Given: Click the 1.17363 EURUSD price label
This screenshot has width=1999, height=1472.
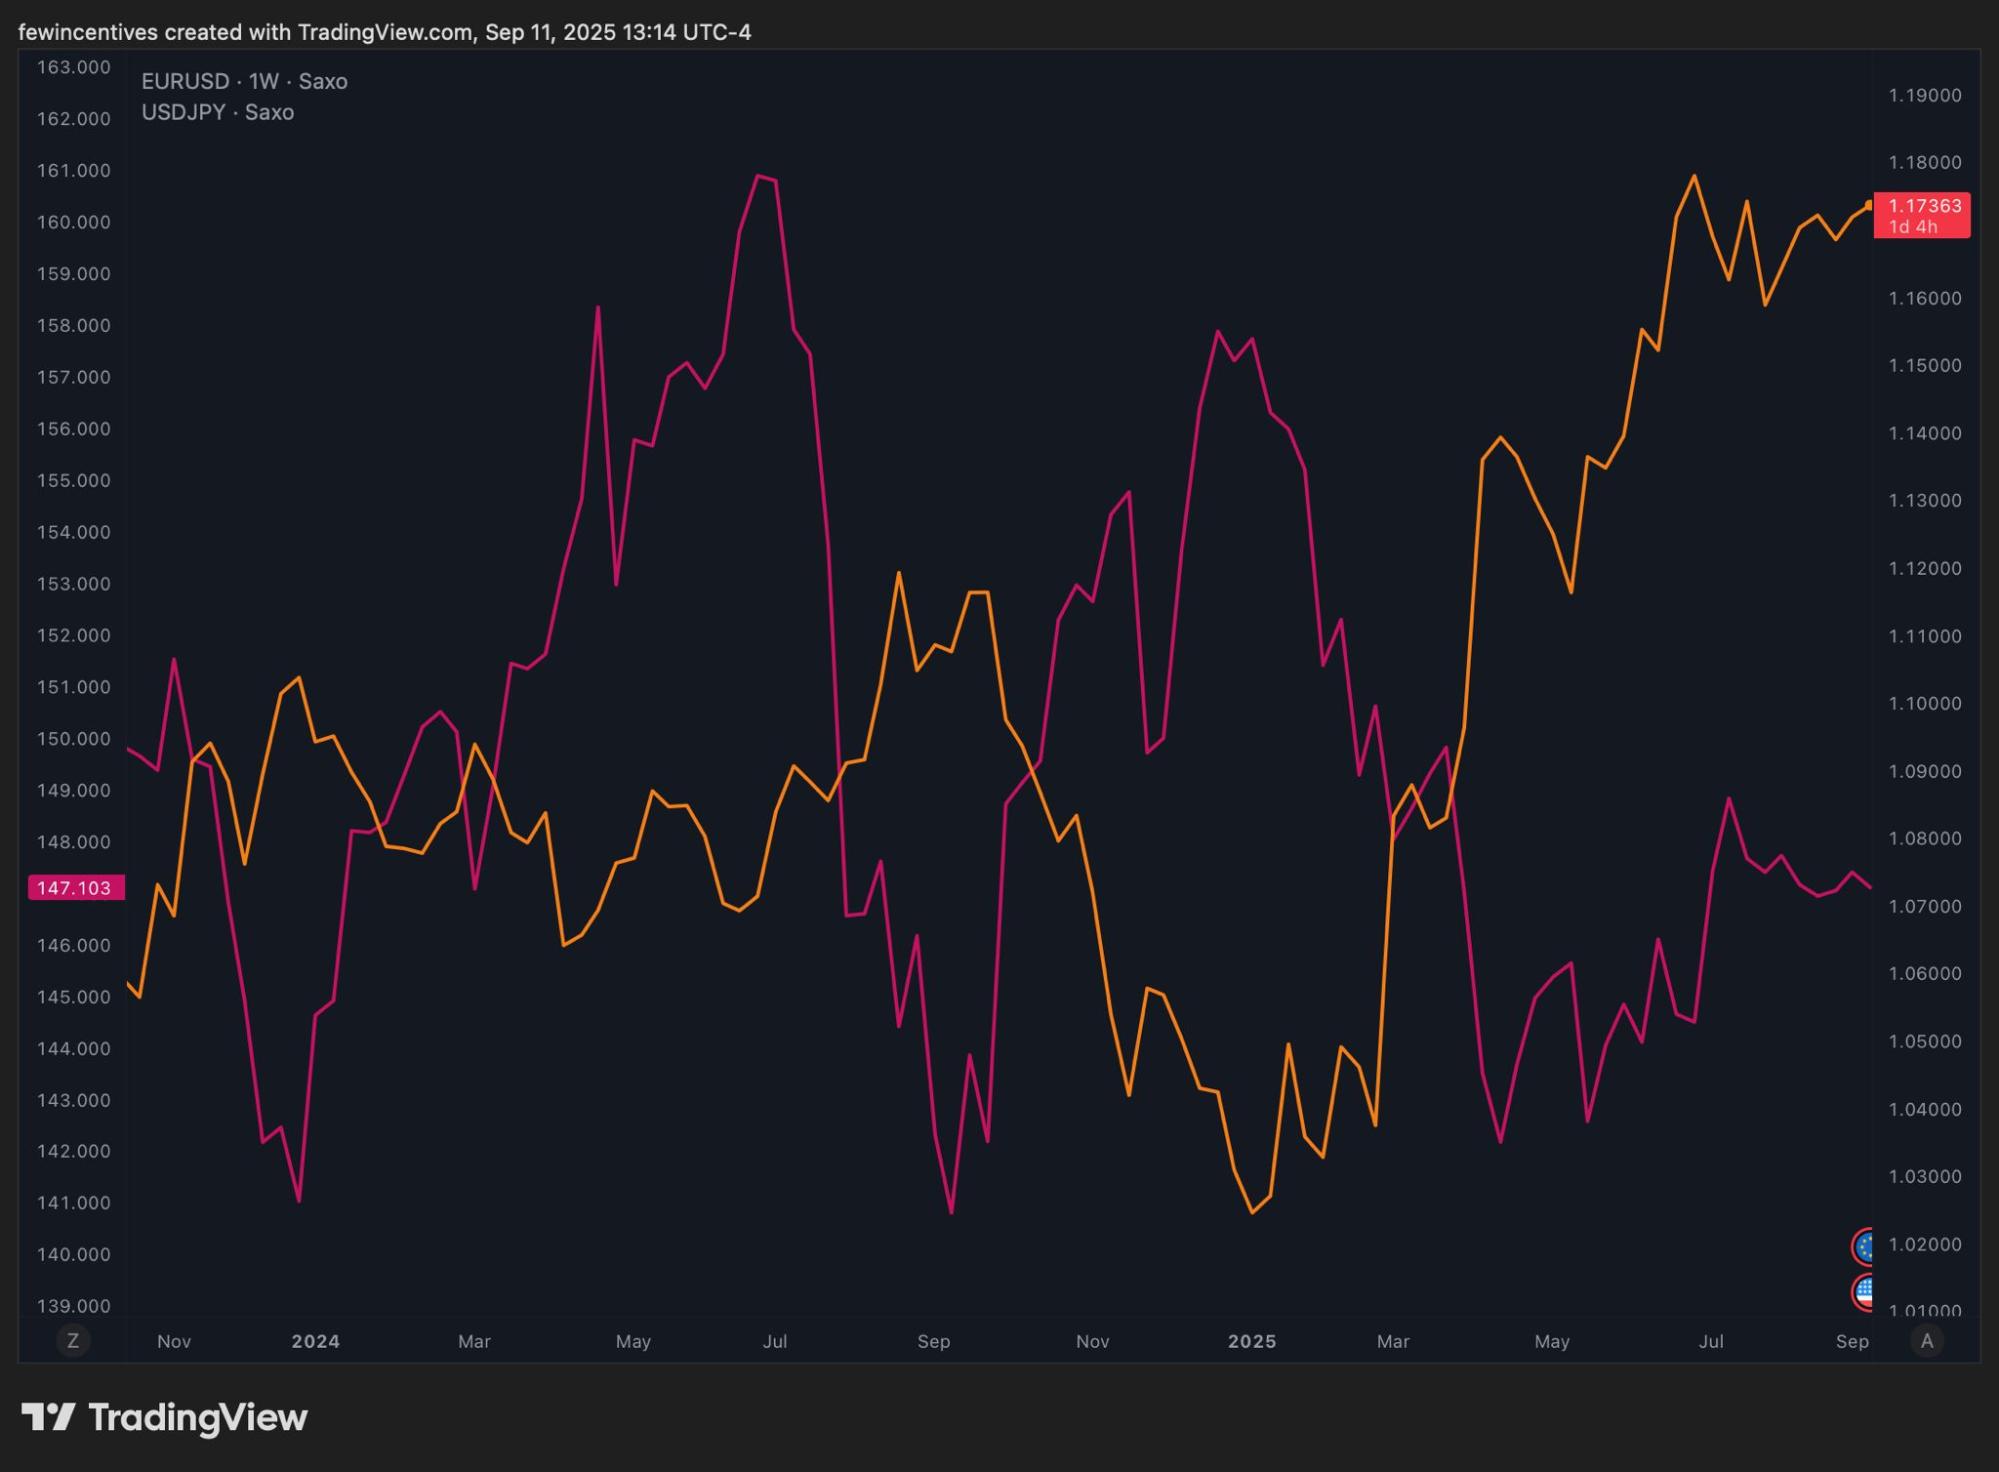Looking at the screenshot, I should coord(1924,205).
